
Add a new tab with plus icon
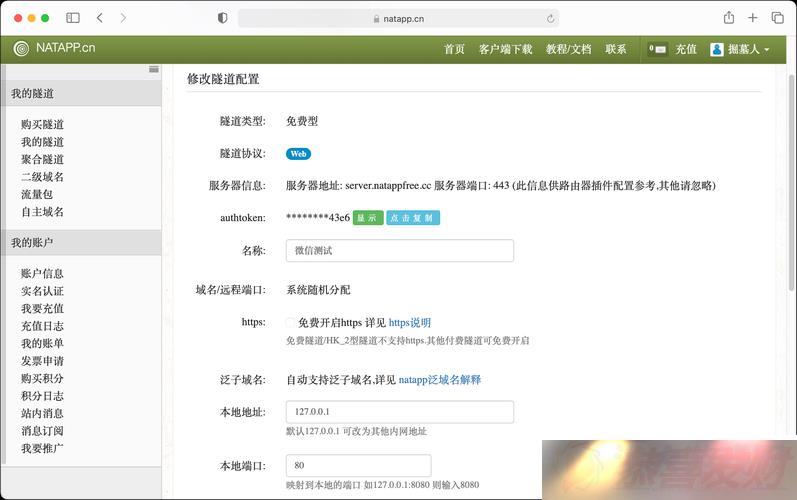(753, 18)
